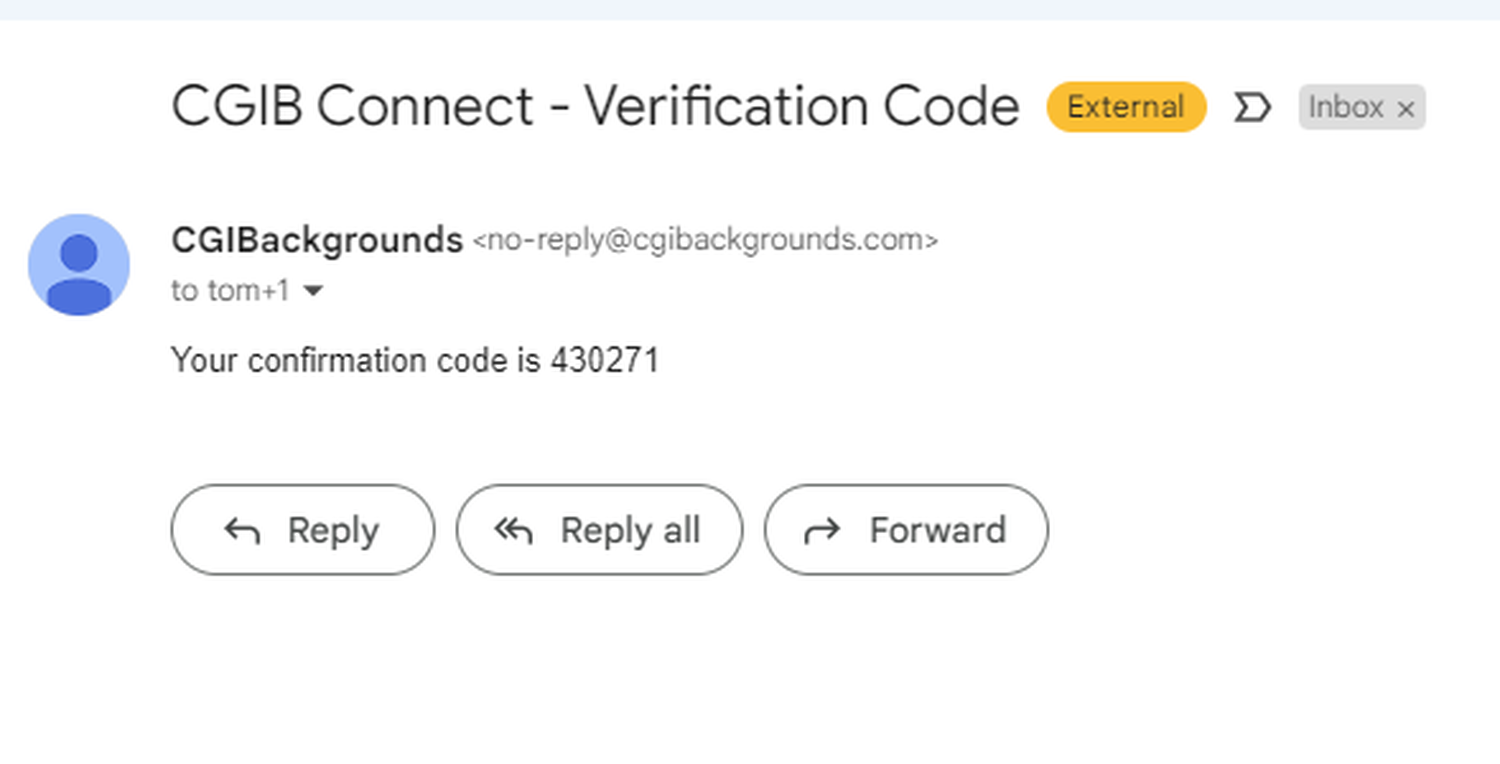Click the confirmation code 430271
The width and height of the screenshot is (1500, 764).
(x=605, y=360)
